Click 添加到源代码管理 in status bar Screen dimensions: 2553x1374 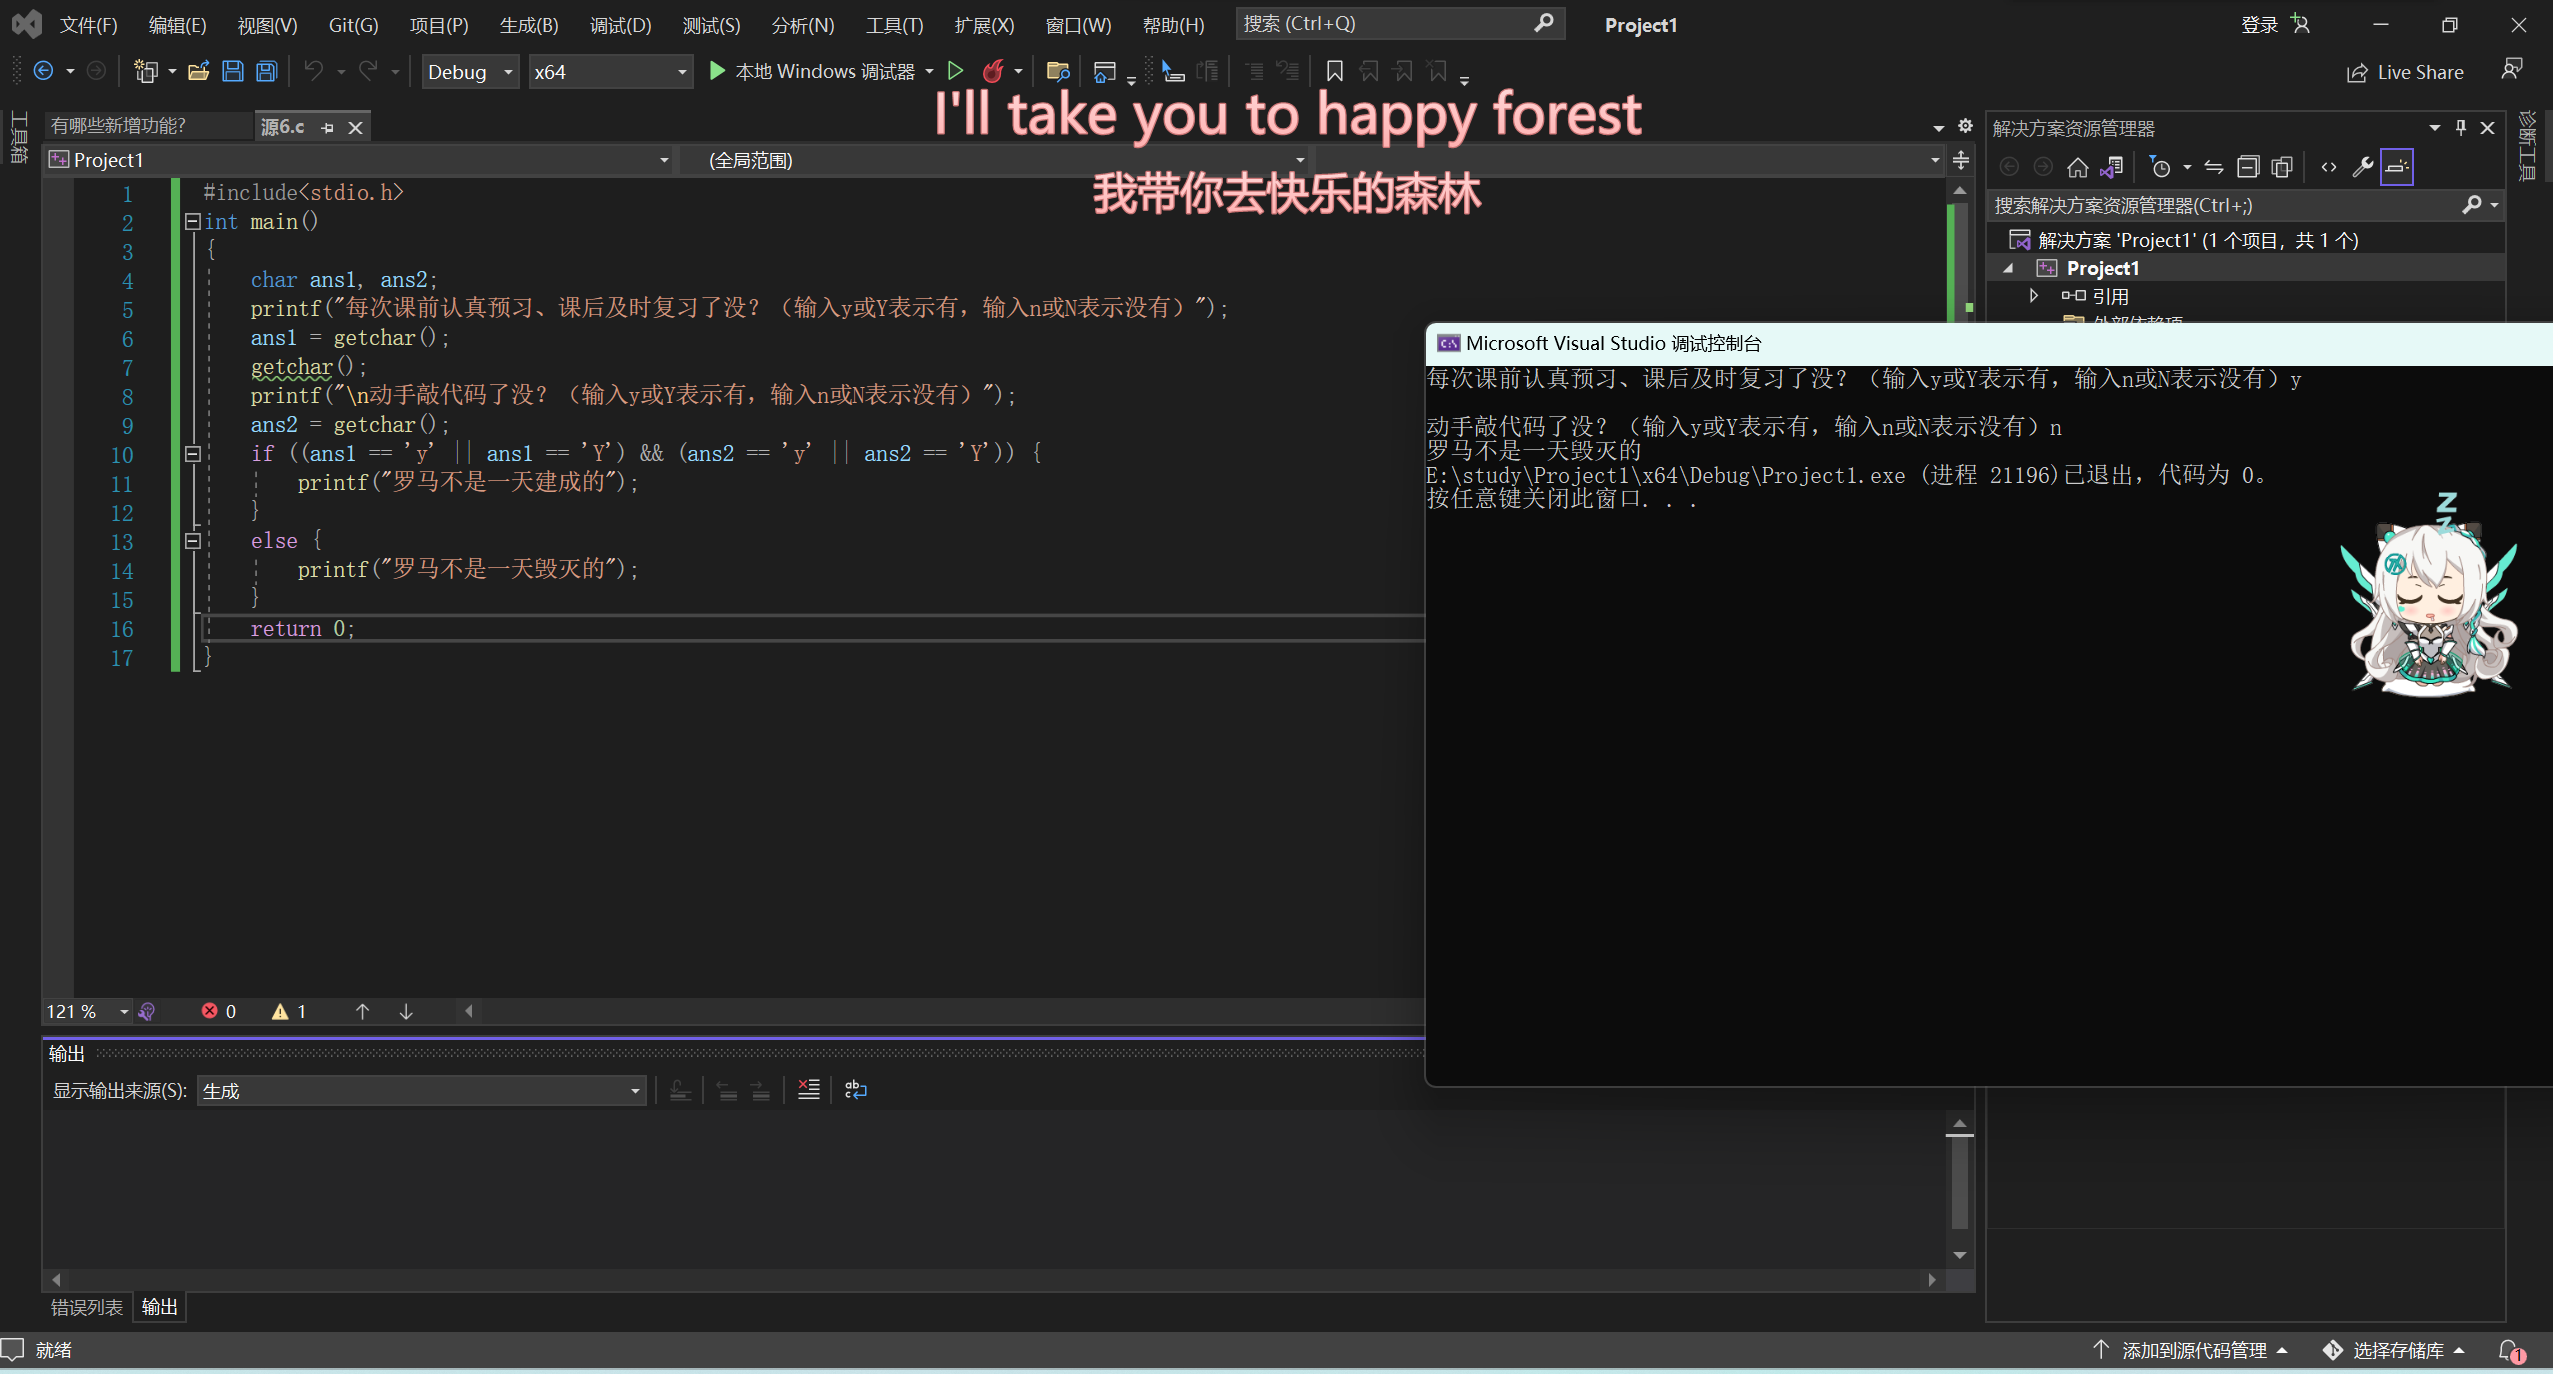coord(2193,1350)
